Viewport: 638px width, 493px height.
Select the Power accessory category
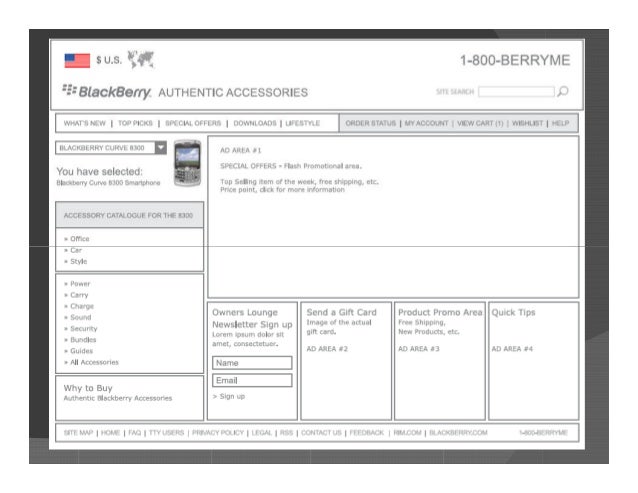[x=80, y=284]
